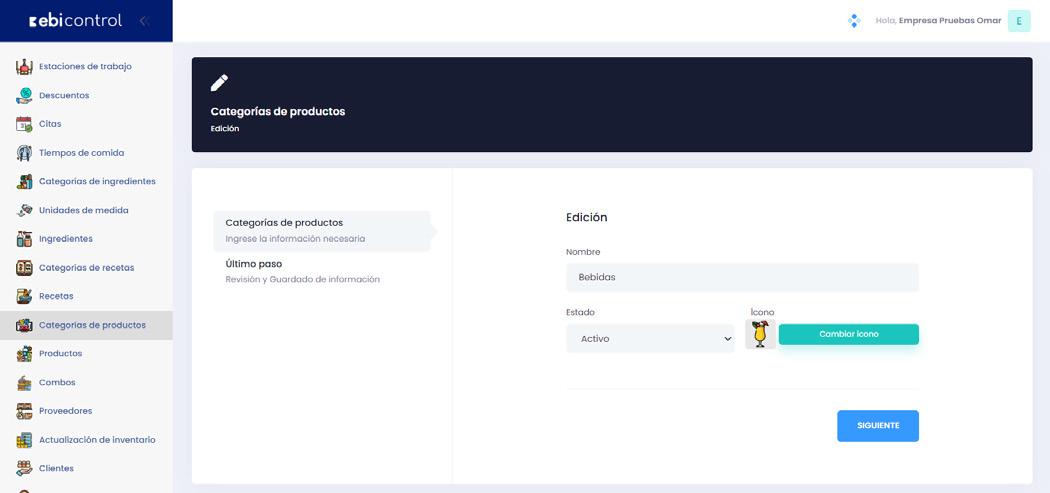Select the Citas calendar icon
This screenshot has height=493, width=1050.
click(x=24, y=124)
